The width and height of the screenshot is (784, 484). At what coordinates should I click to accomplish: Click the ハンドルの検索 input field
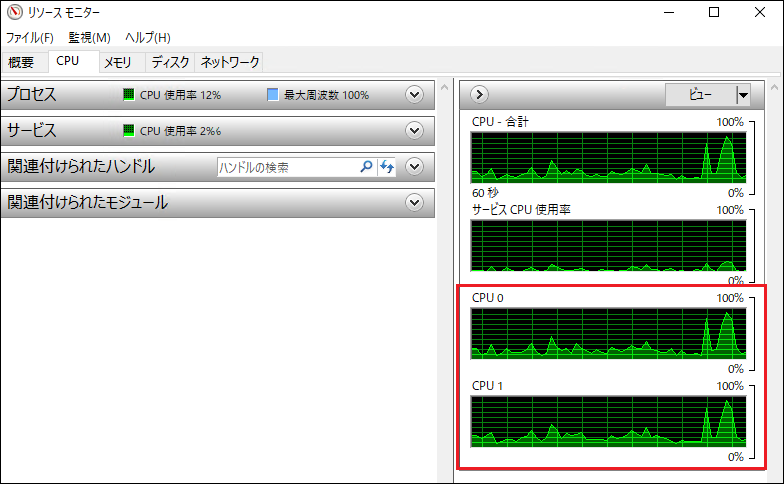[287, 167]
